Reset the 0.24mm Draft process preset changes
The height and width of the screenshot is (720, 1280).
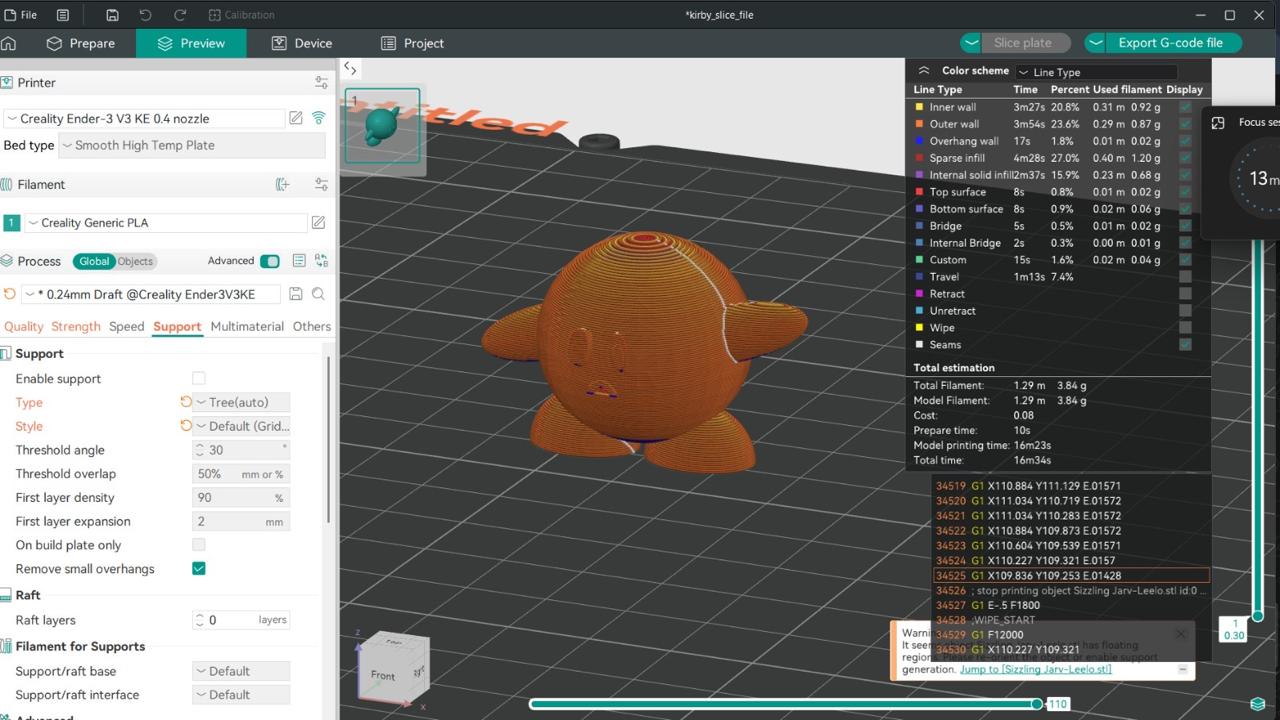pyautogui.click(x=10, y=294)
